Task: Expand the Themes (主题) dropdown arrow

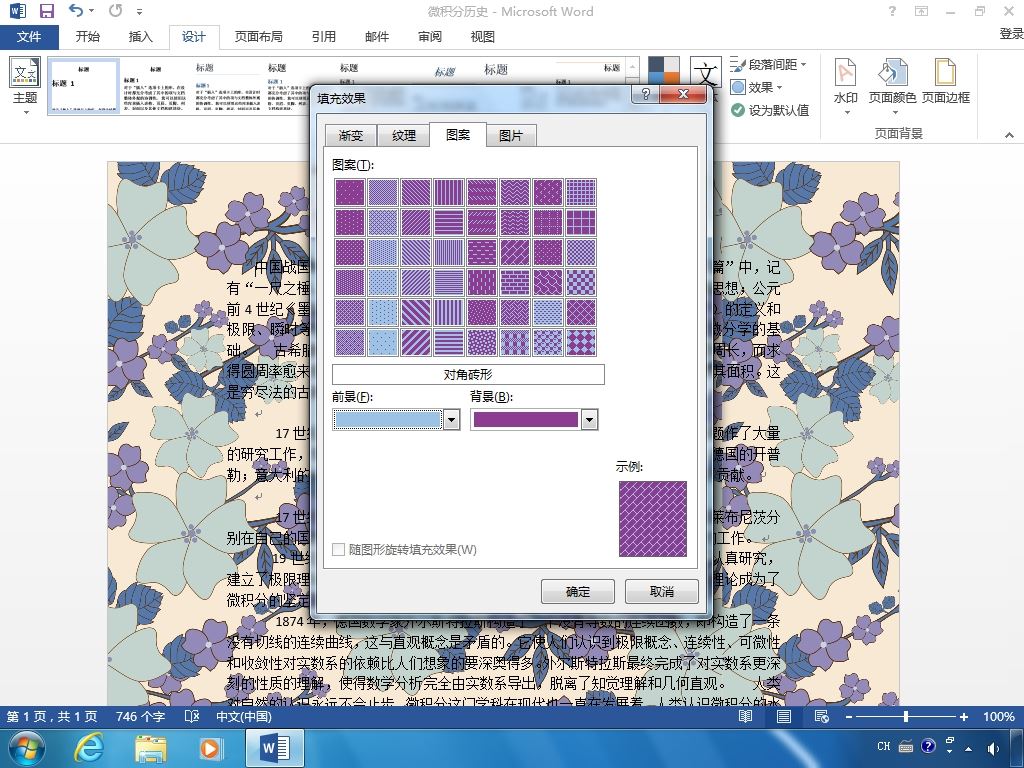Action: [x=26, y=113]
